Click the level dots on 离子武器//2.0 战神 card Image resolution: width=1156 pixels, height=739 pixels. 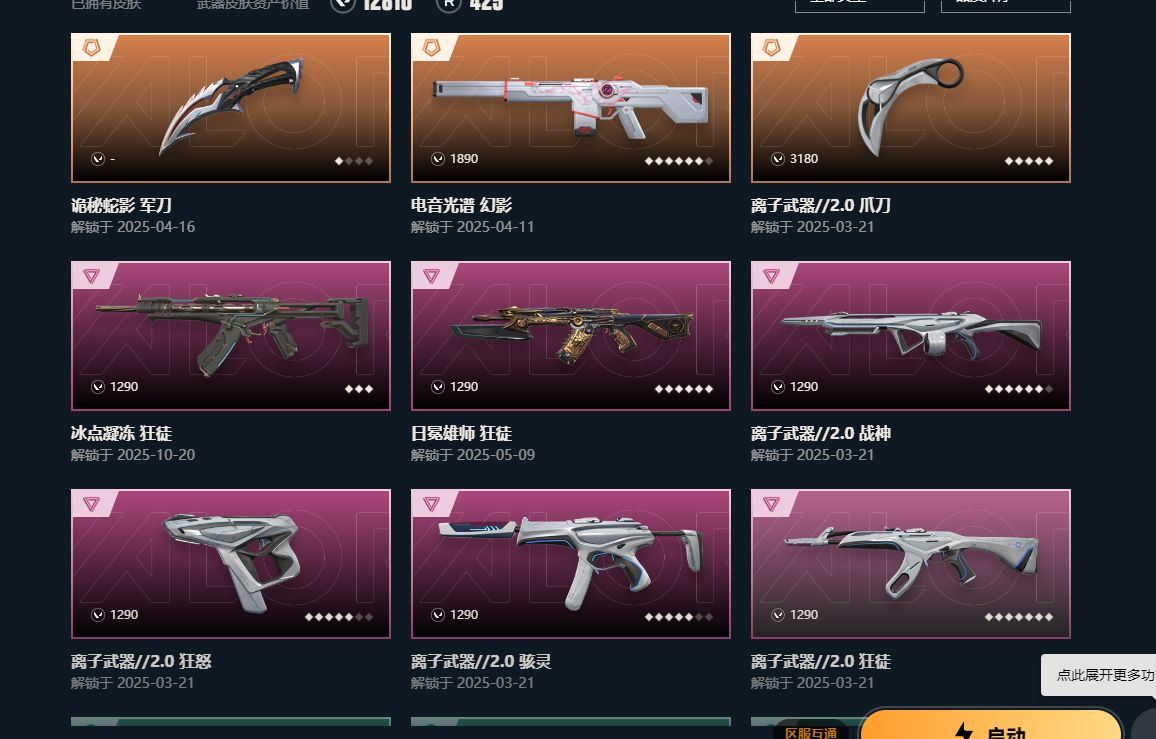click(x=1018, y=389)
